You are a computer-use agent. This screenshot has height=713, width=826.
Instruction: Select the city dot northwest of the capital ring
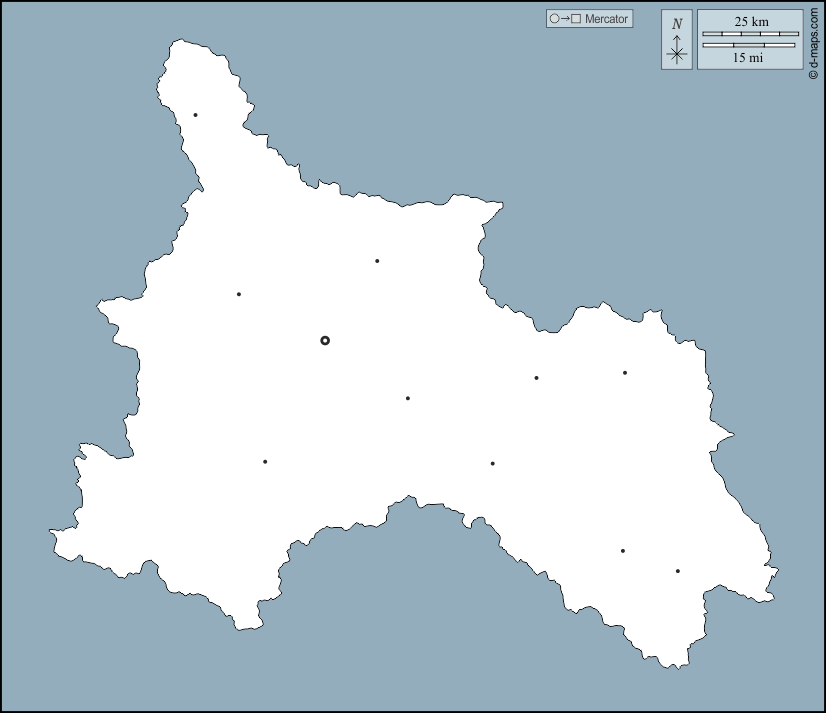[239, 294]
